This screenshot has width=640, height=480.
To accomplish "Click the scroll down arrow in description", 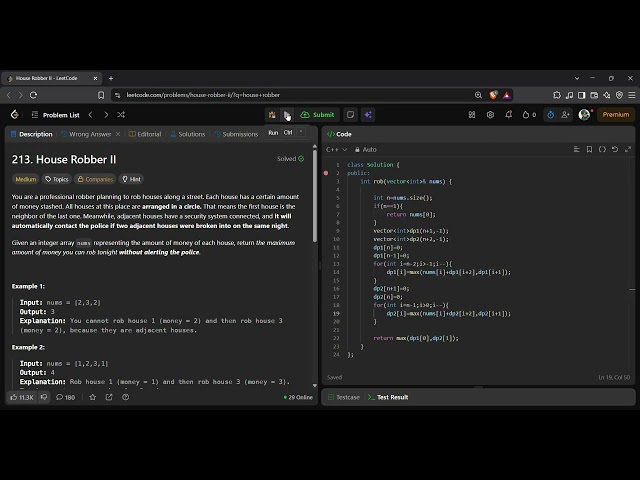I will pos(315,385).
